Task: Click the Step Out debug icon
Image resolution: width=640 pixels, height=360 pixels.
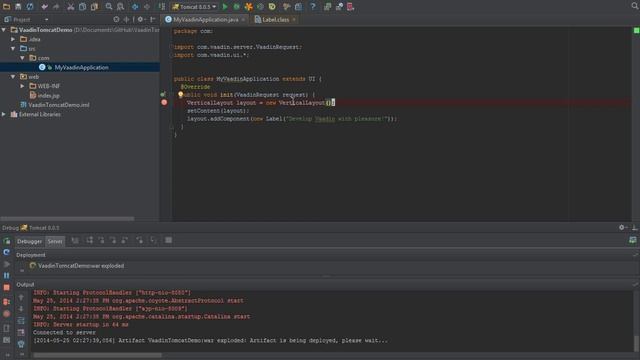Action: click(x=125, y=240)
